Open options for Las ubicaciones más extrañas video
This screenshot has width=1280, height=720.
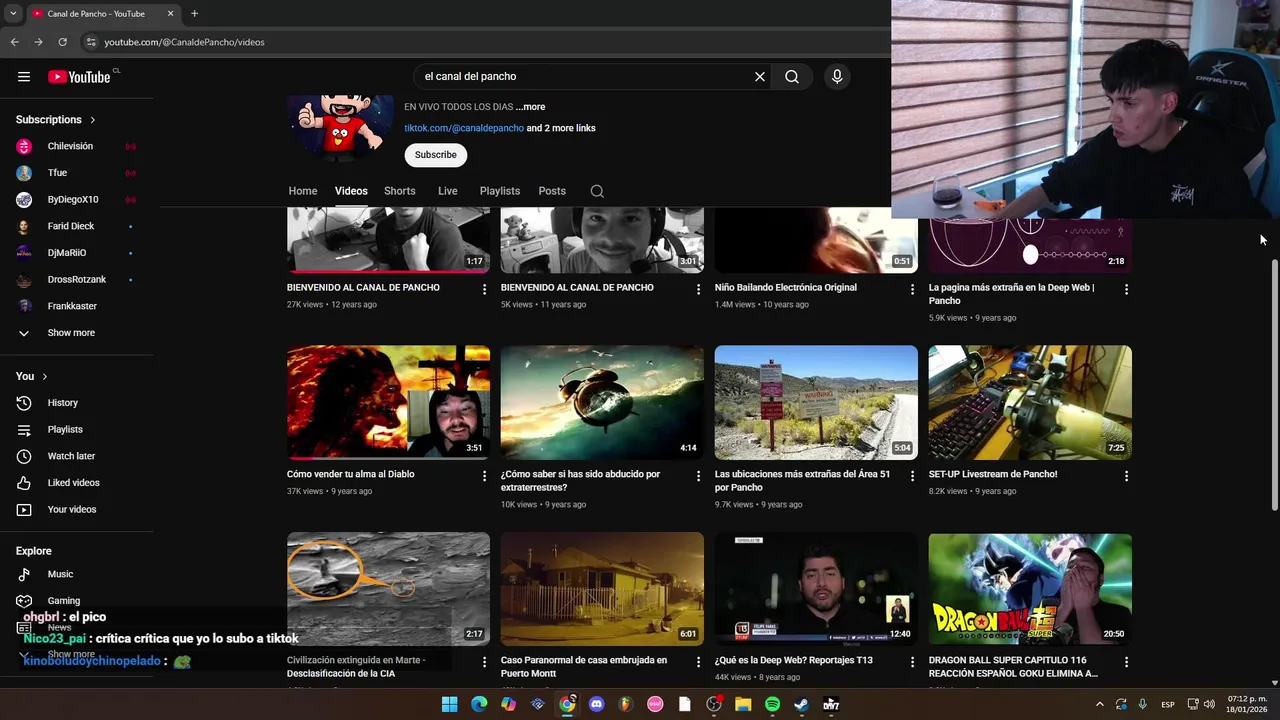pyautogui.click(x=912, y=476)
